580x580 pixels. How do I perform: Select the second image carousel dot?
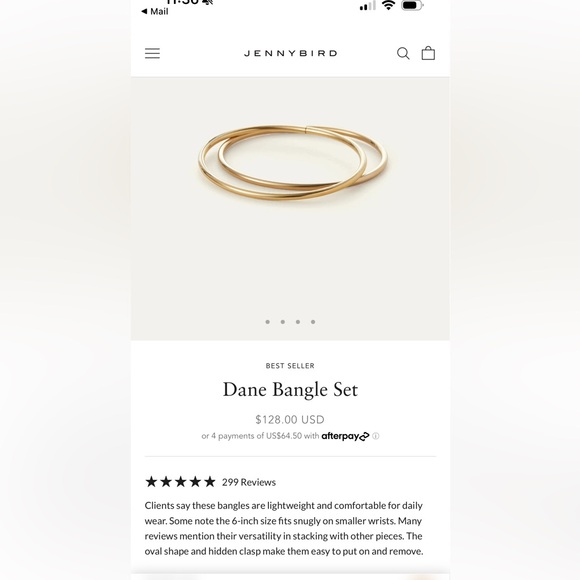click(283, 322)
